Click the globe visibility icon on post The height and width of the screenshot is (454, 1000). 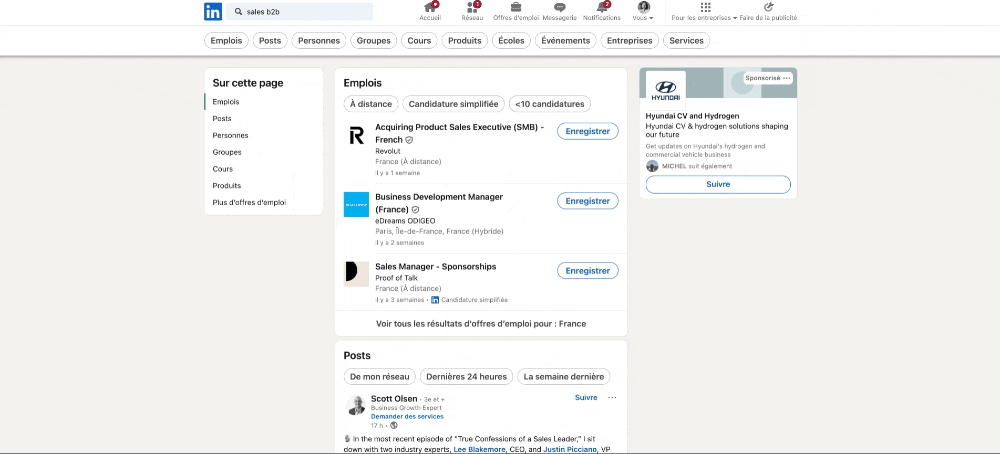click(x=393, y=425)
